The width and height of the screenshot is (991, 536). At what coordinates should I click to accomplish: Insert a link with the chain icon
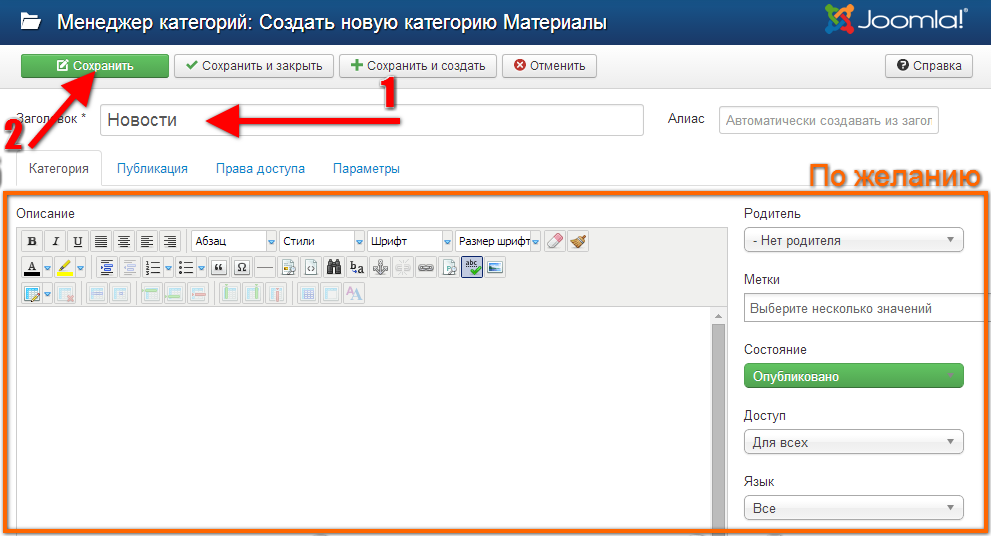[x=426, y=267]
